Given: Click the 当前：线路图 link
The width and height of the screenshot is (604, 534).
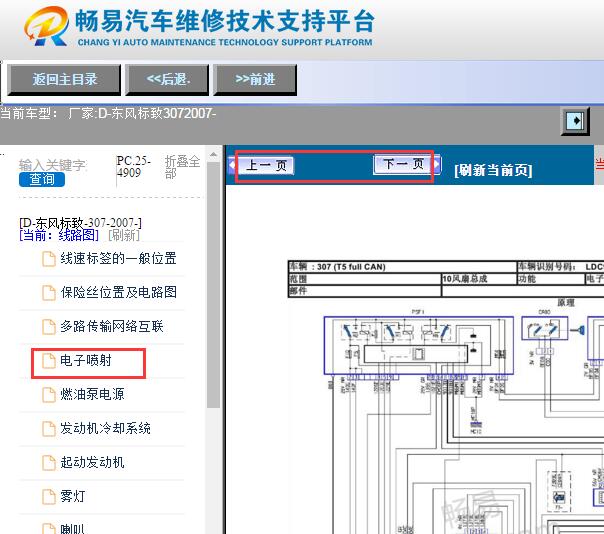Looking at the screenshot, I should pos(59,235).
